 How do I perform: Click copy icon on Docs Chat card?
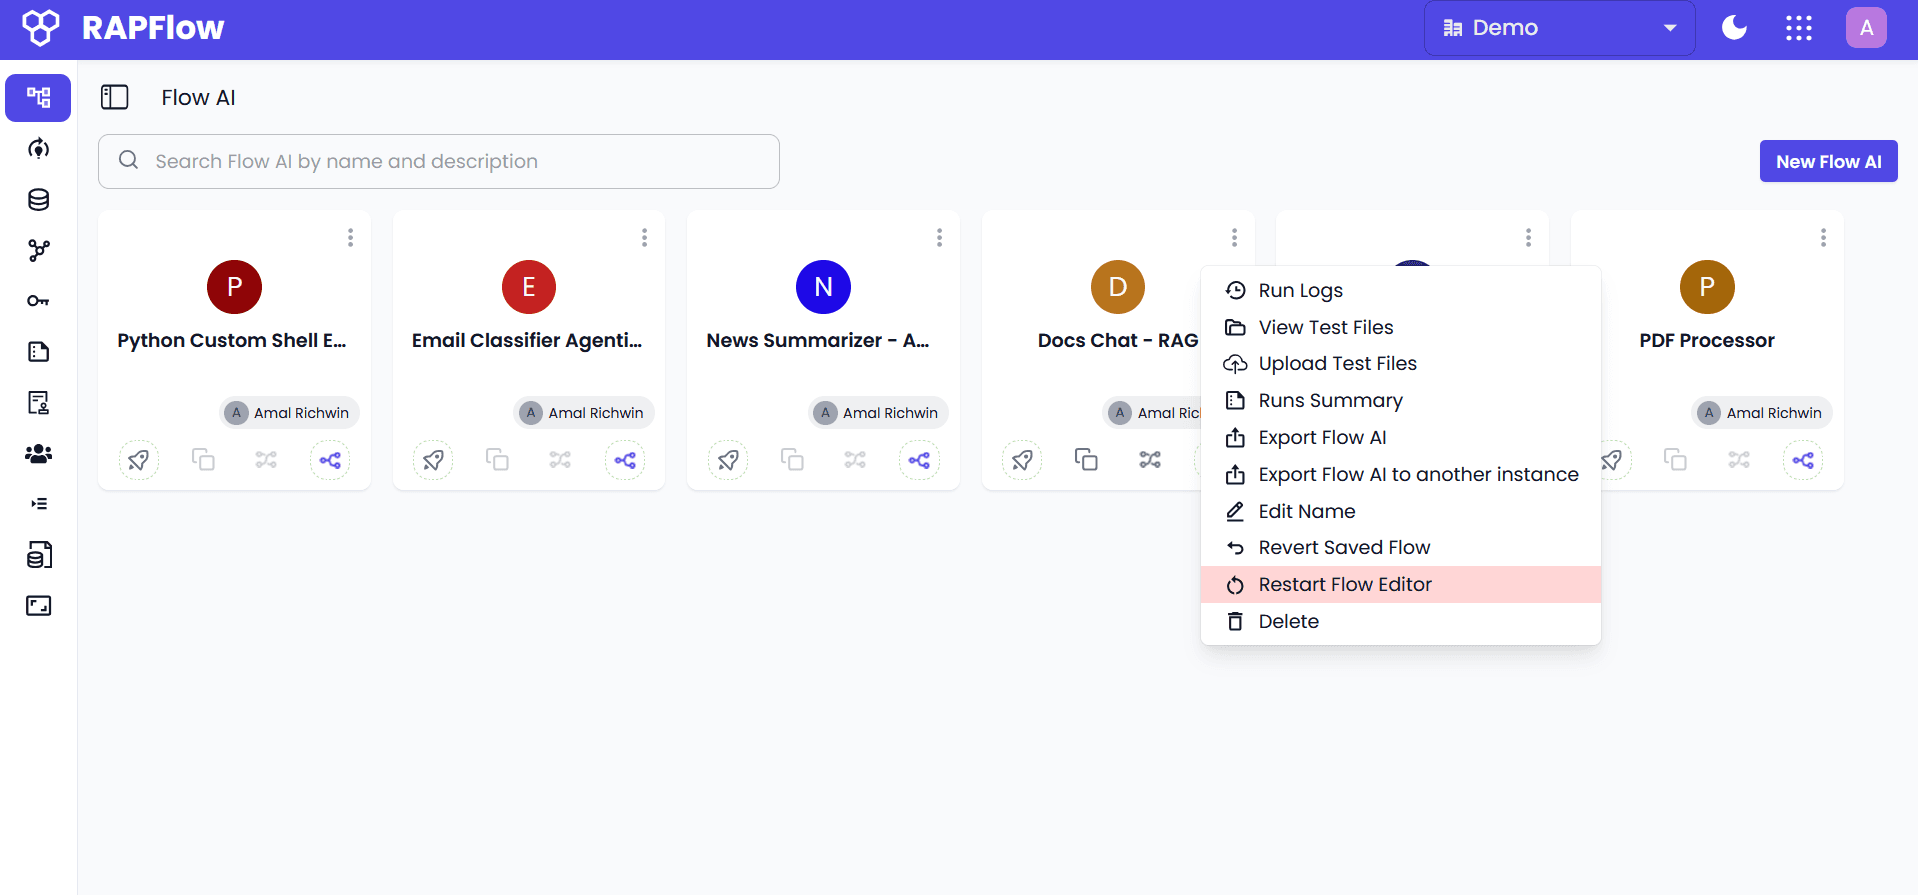(1086, 459)
